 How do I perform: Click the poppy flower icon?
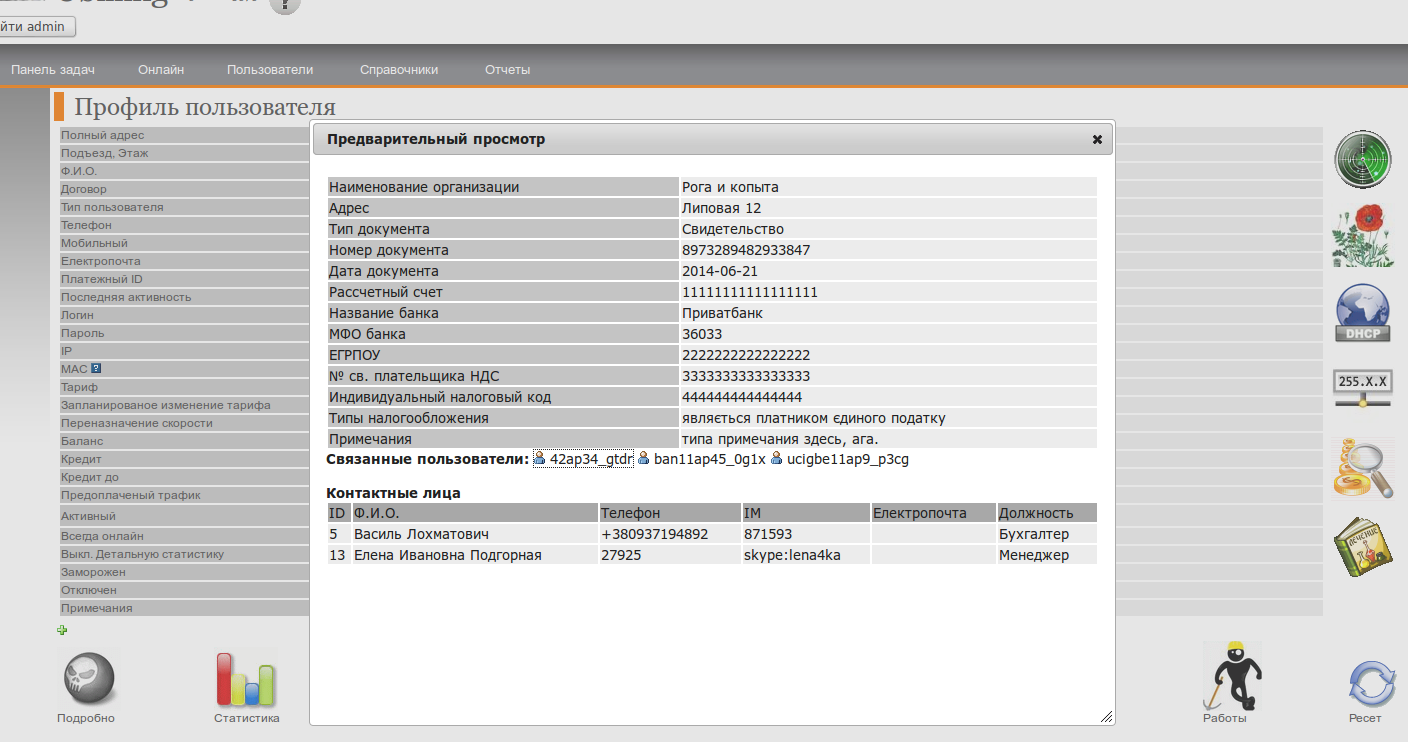(x=1362, y=236)
